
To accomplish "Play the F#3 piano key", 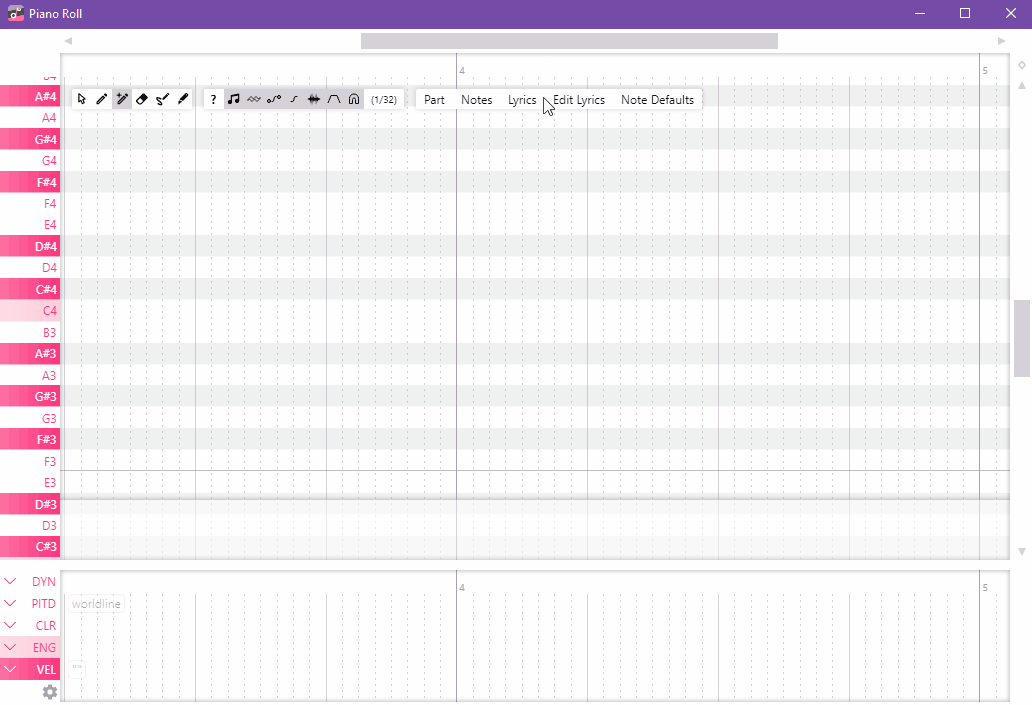I will (x=30, y=439).
